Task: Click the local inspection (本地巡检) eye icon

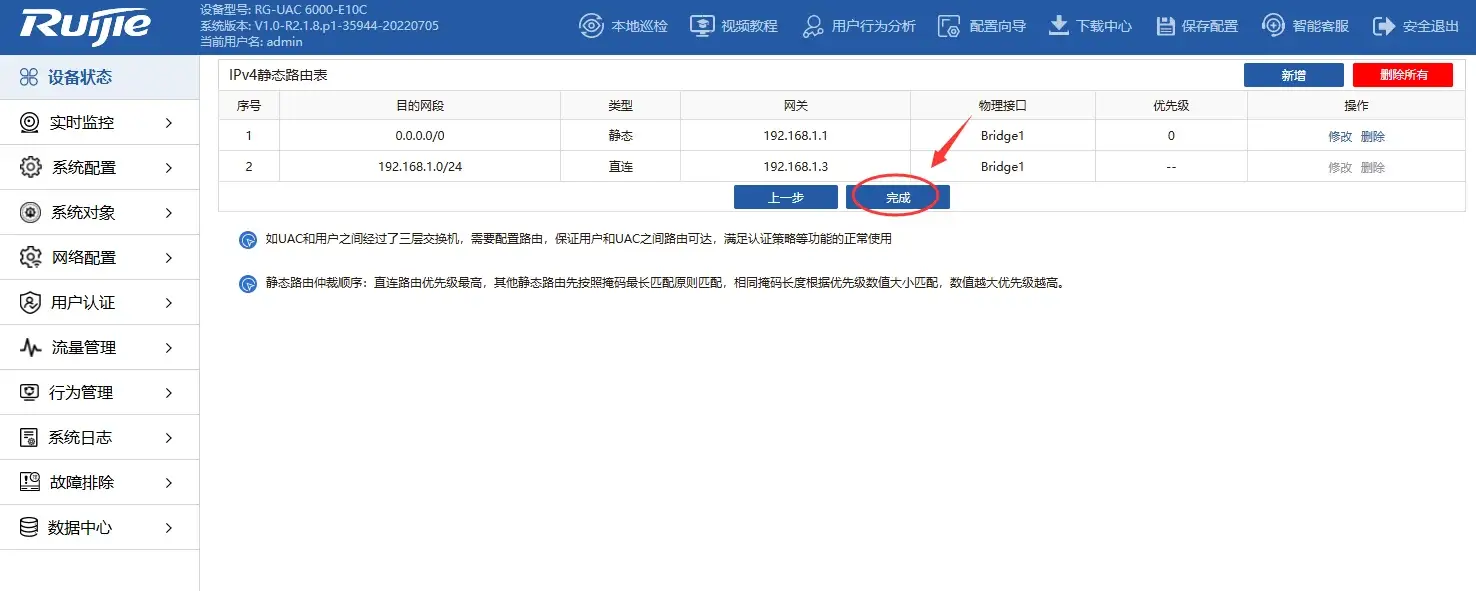Action: tap(591, 26)
